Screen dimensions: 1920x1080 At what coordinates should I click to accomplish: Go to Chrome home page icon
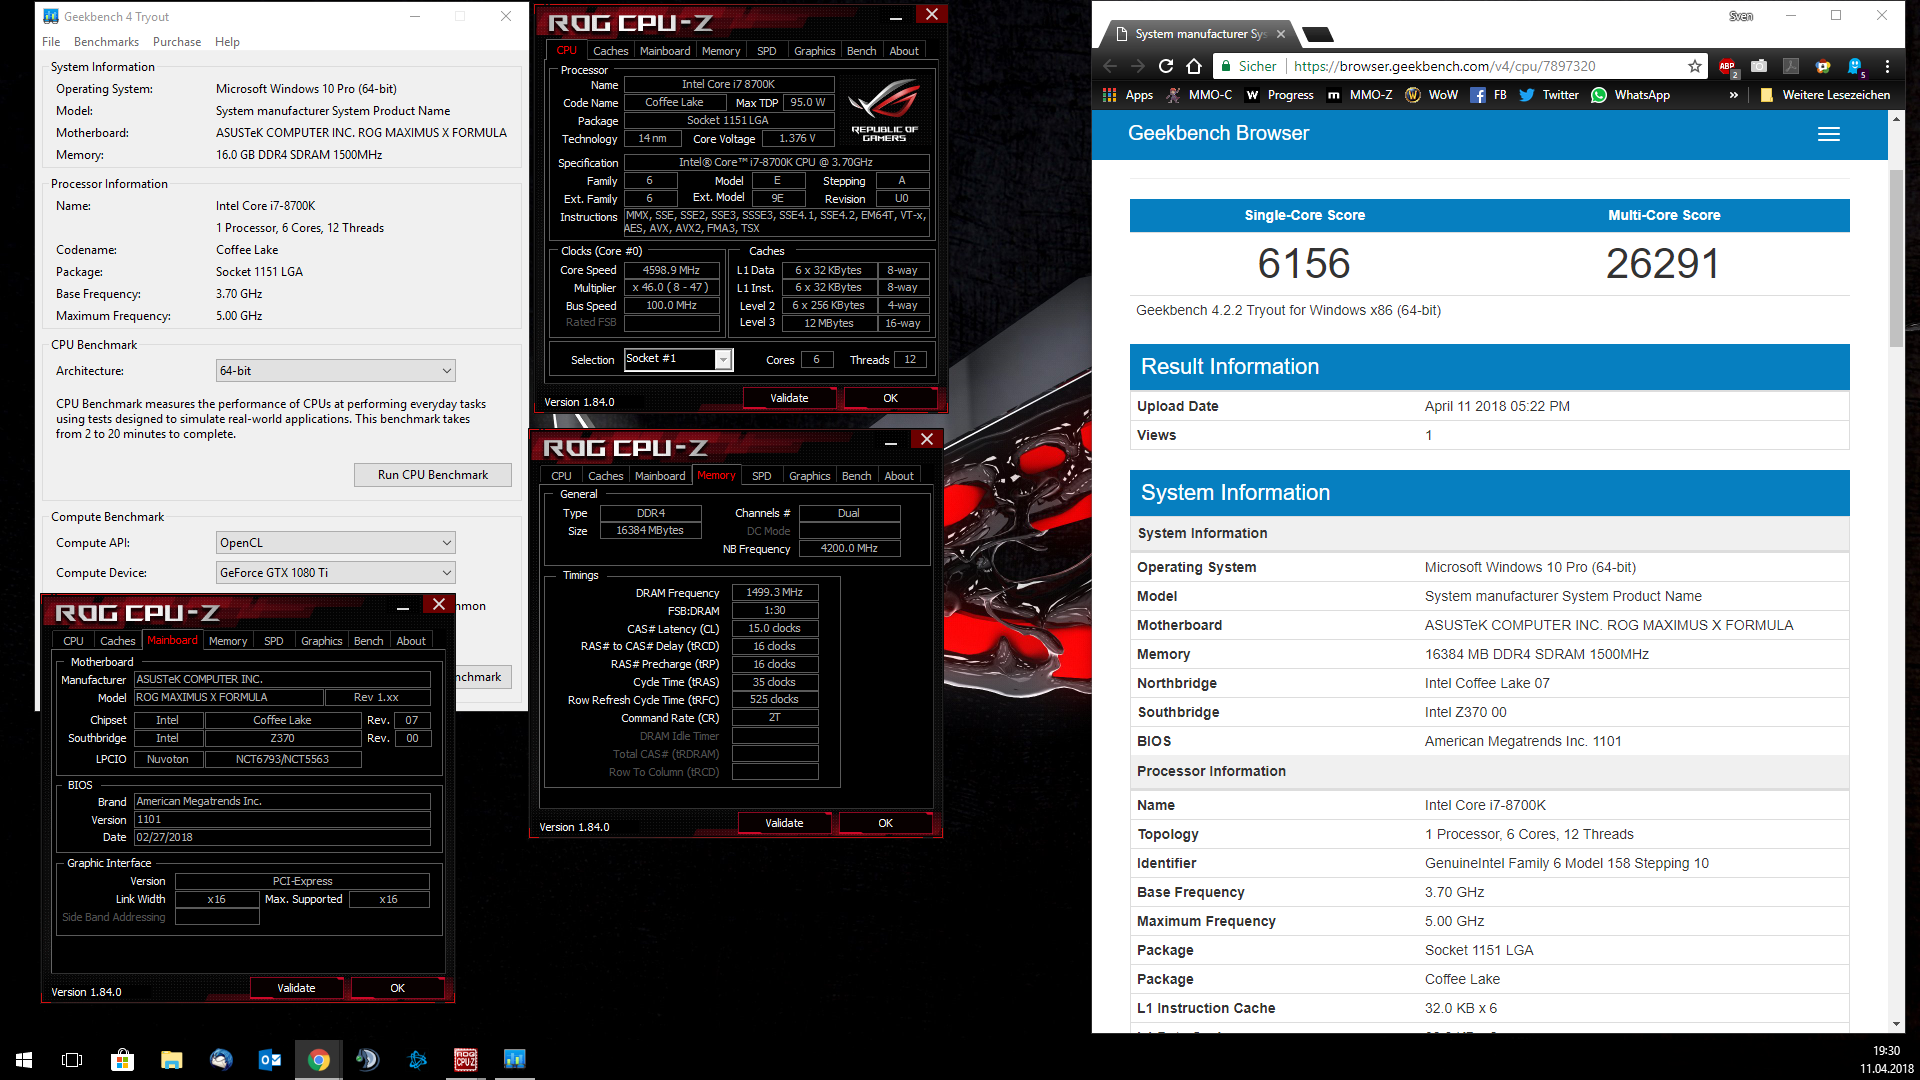[1194, 66]
